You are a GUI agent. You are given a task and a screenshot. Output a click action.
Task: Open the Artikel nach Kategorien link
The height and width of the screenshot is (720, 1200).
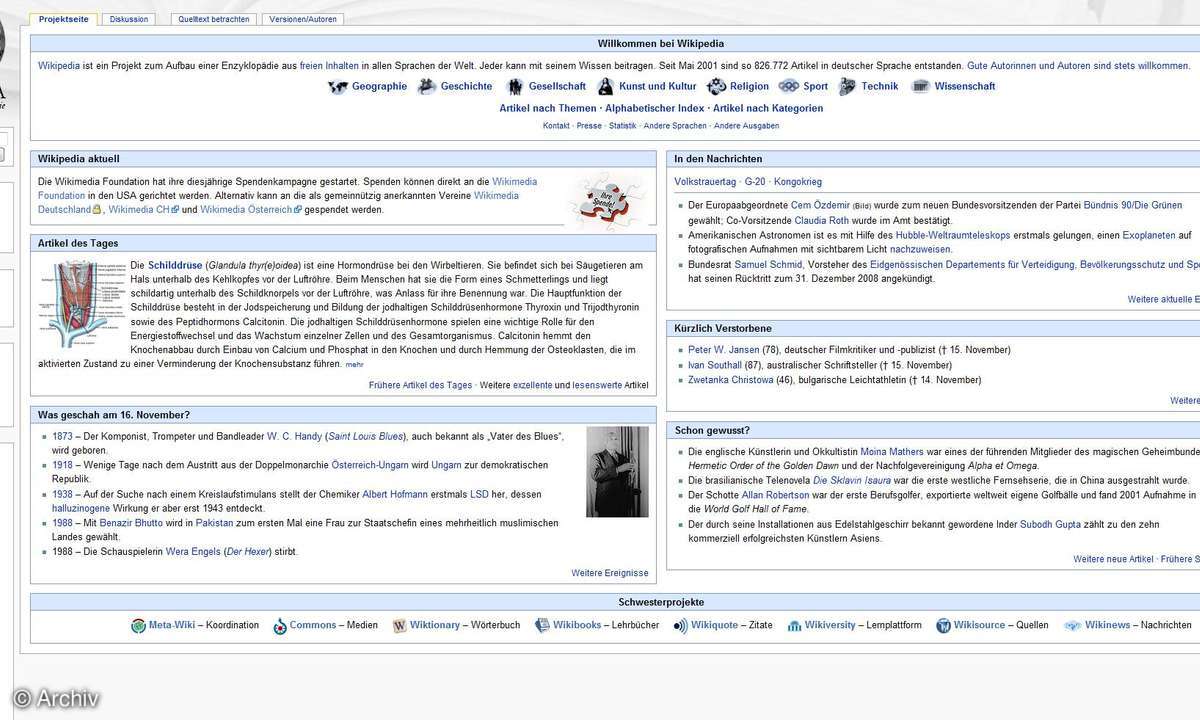coord(768,108)
